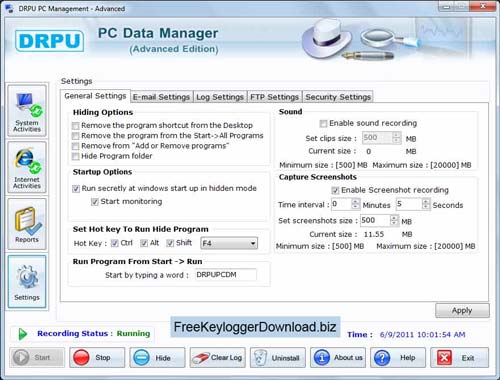Screen dimensions: 500x380
Task: Click the time 6/9/2011 10:01:54 AM
Action: [x=422, y=335]
